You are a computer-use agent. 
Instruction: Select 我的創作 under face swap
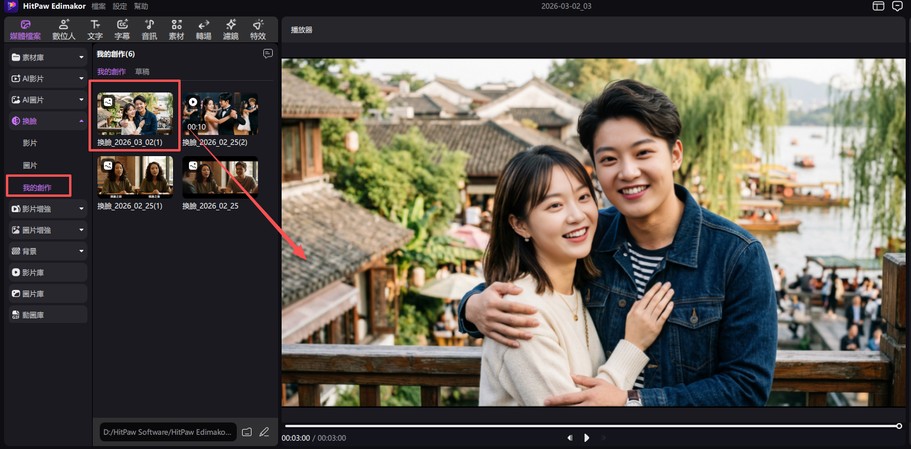tap(38, 187)
